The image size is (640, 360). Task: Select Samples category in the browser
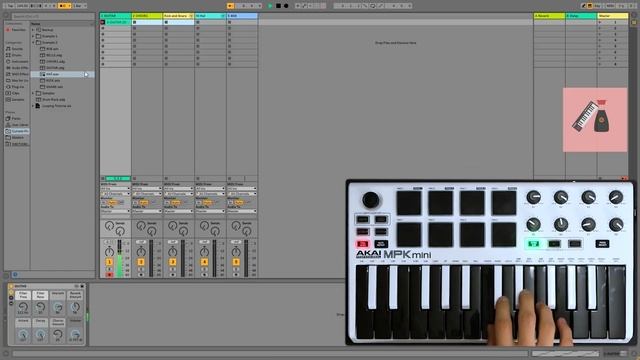point(16,100)
